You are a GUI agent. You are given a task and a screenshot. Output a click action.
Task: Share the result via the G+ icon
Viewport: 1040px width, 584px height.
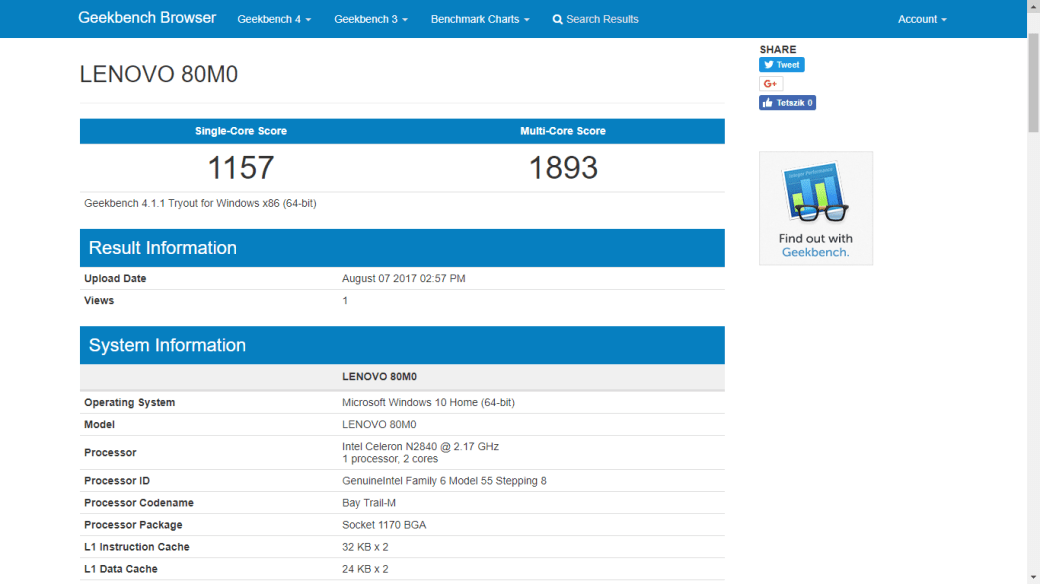tap(770, 83)
